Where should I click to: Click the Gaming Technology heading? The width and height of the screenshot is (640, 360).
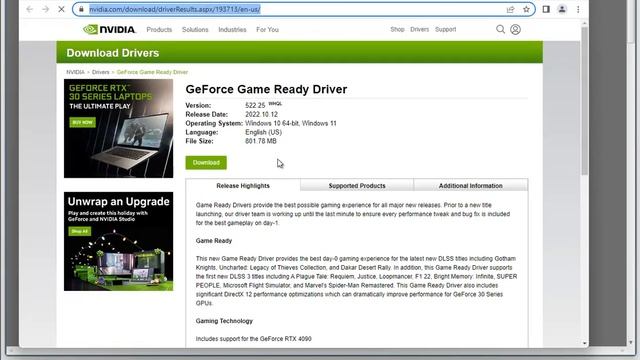coord(224,321)
